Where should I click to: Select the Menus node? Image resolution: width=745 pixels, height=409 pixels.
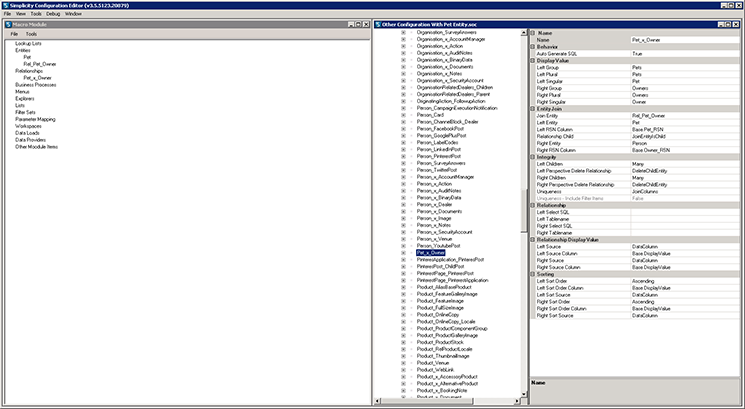tap(22, 92)
